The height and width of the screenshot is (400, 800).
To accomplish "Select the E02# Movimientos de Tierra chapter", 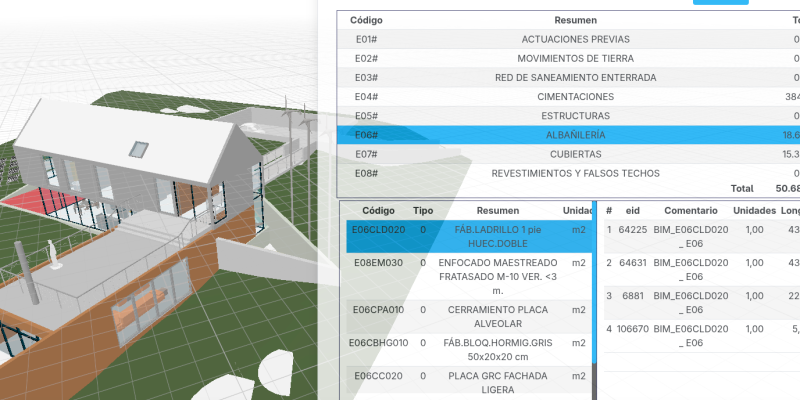I will point(575,58).
